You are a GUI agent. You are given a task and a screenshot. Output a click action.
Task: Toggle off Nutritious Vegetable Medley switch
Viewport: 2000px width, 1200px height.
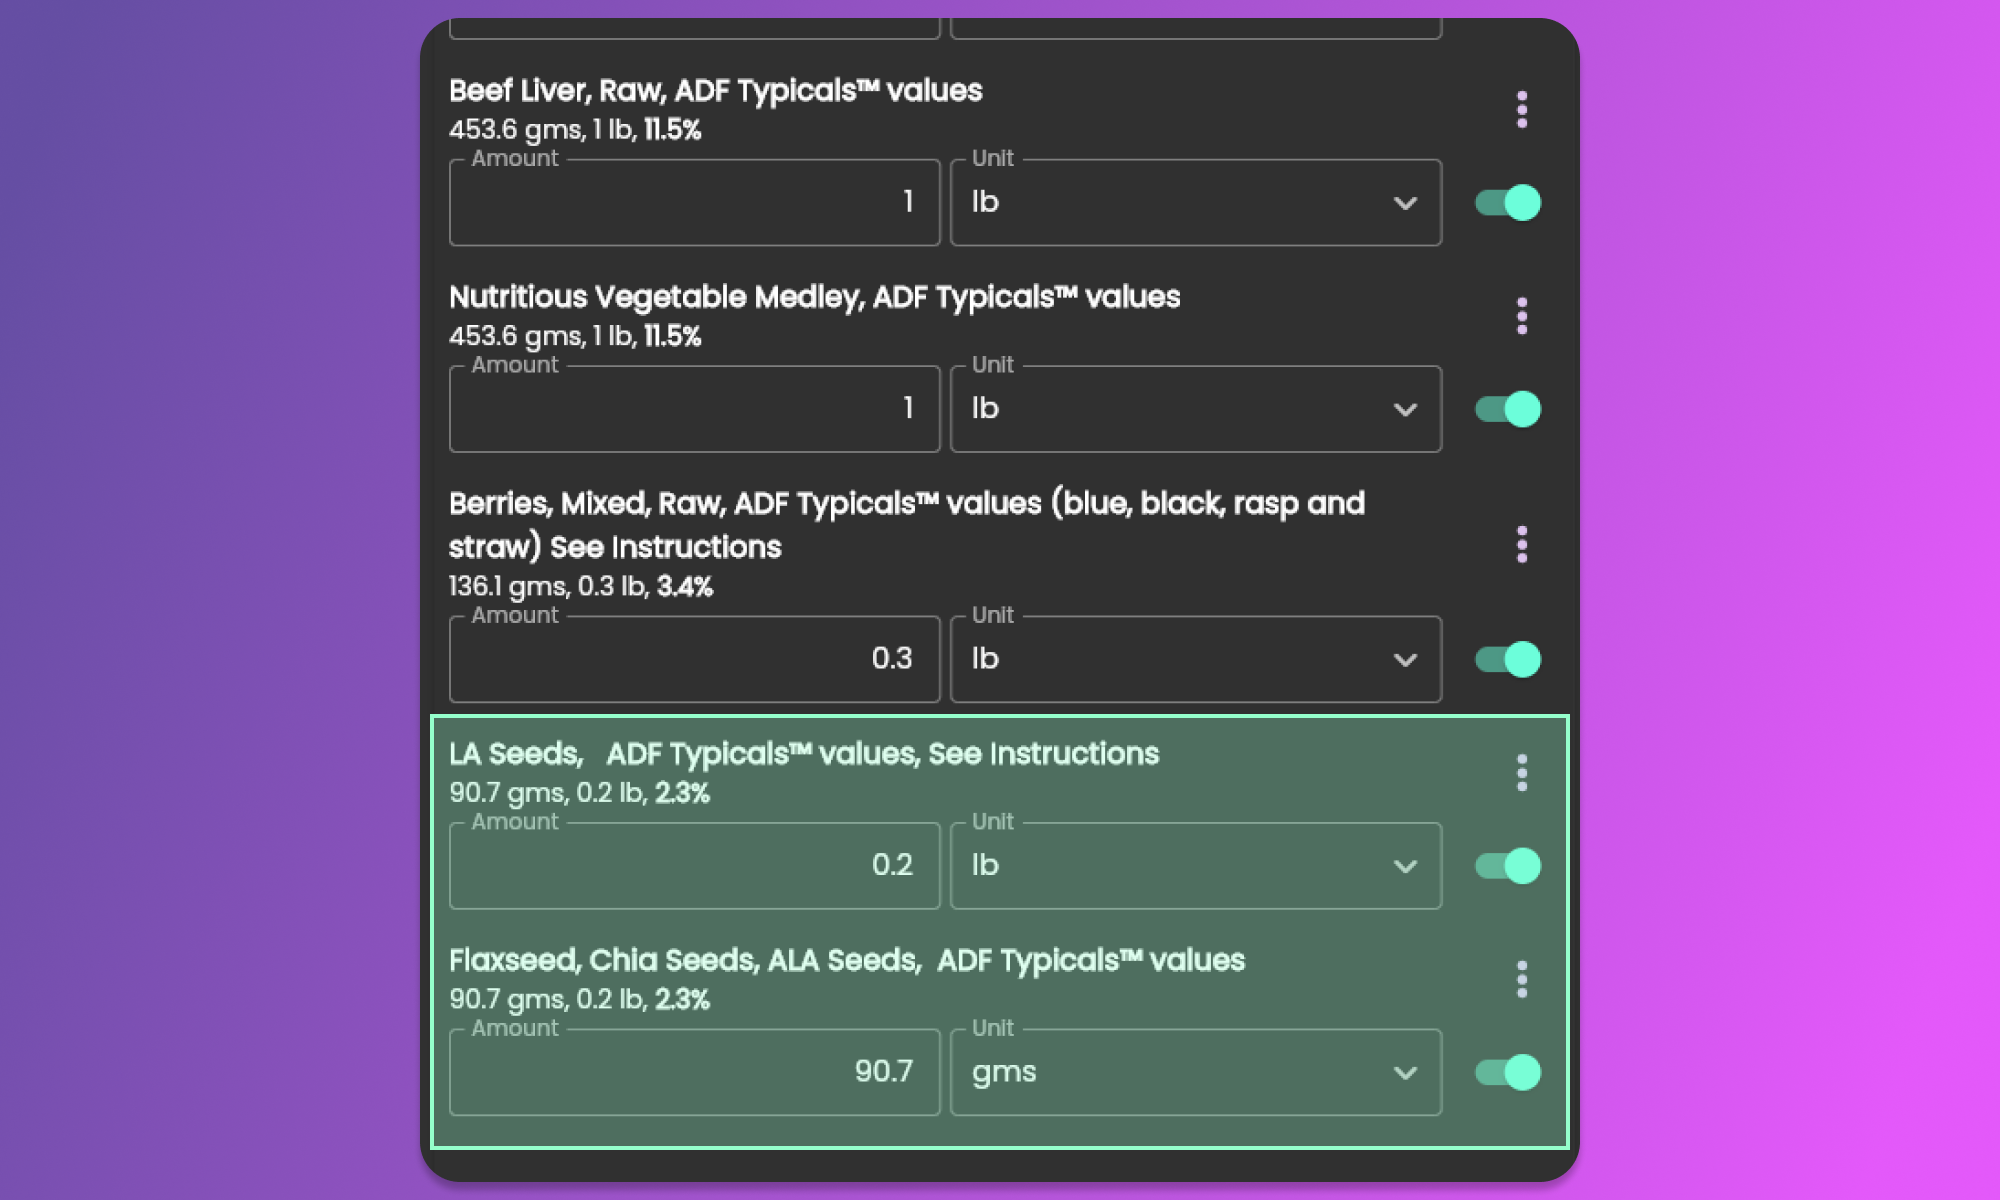click(1508, 409)
